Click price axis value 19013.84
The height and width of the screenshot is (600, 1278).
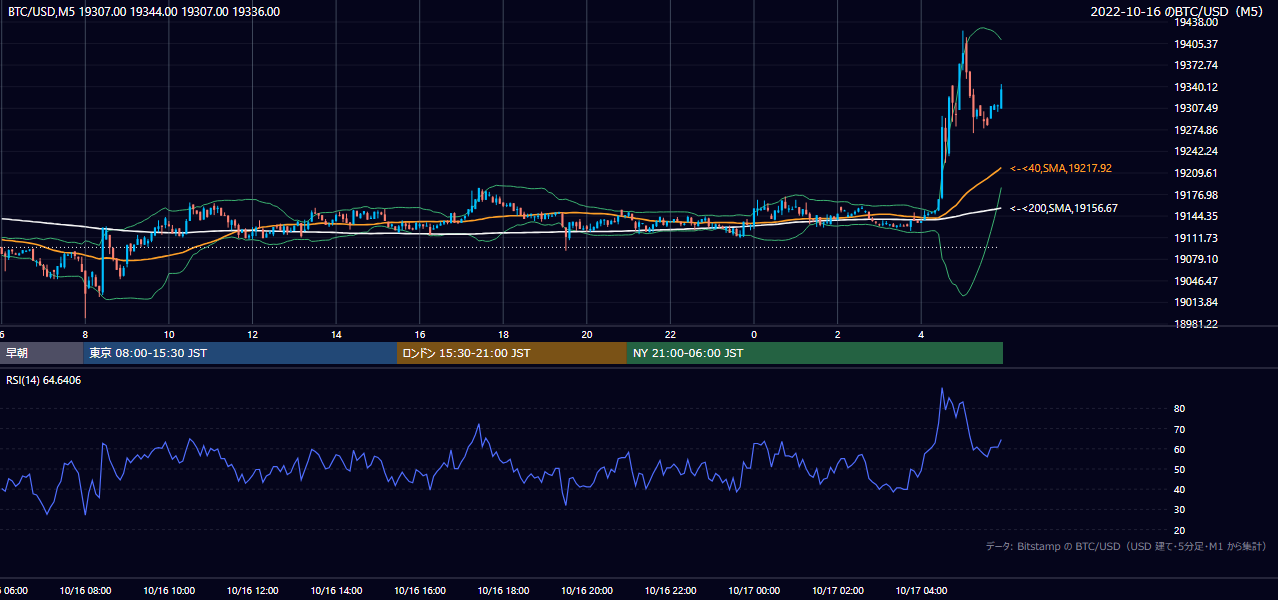1195,302
